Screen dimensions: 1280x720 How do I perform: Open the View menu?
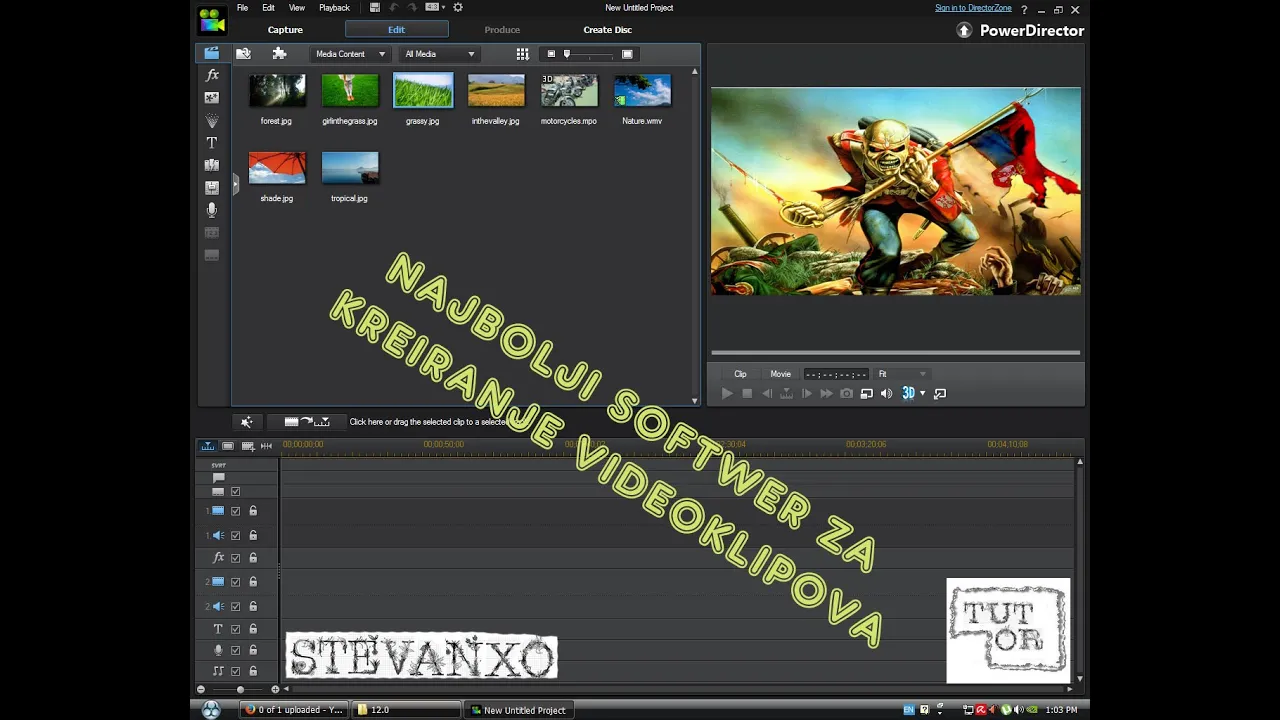click(297, 8)
